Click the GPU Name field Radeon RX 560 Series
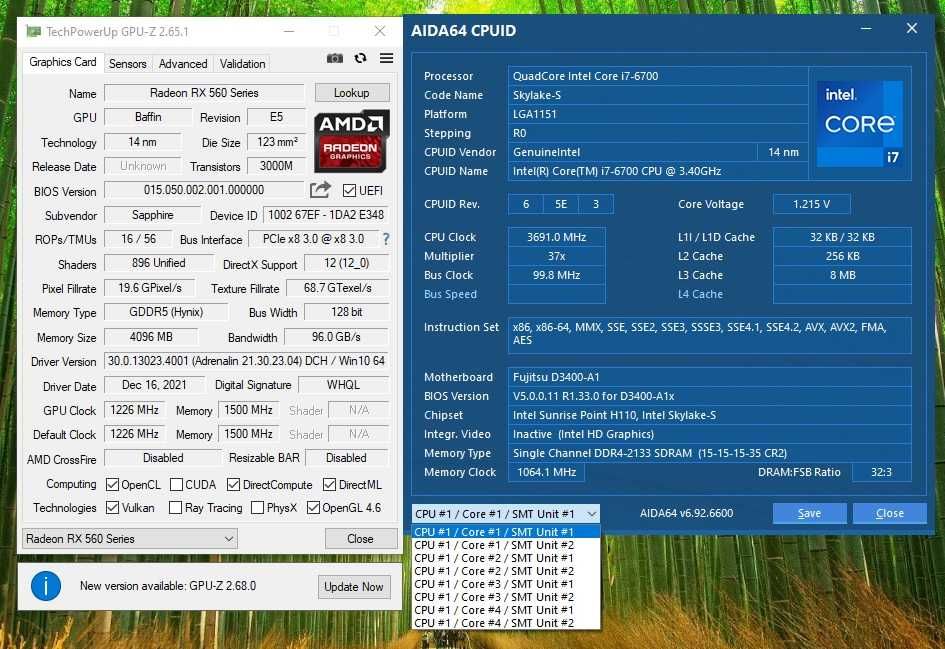 click(204, 93)
